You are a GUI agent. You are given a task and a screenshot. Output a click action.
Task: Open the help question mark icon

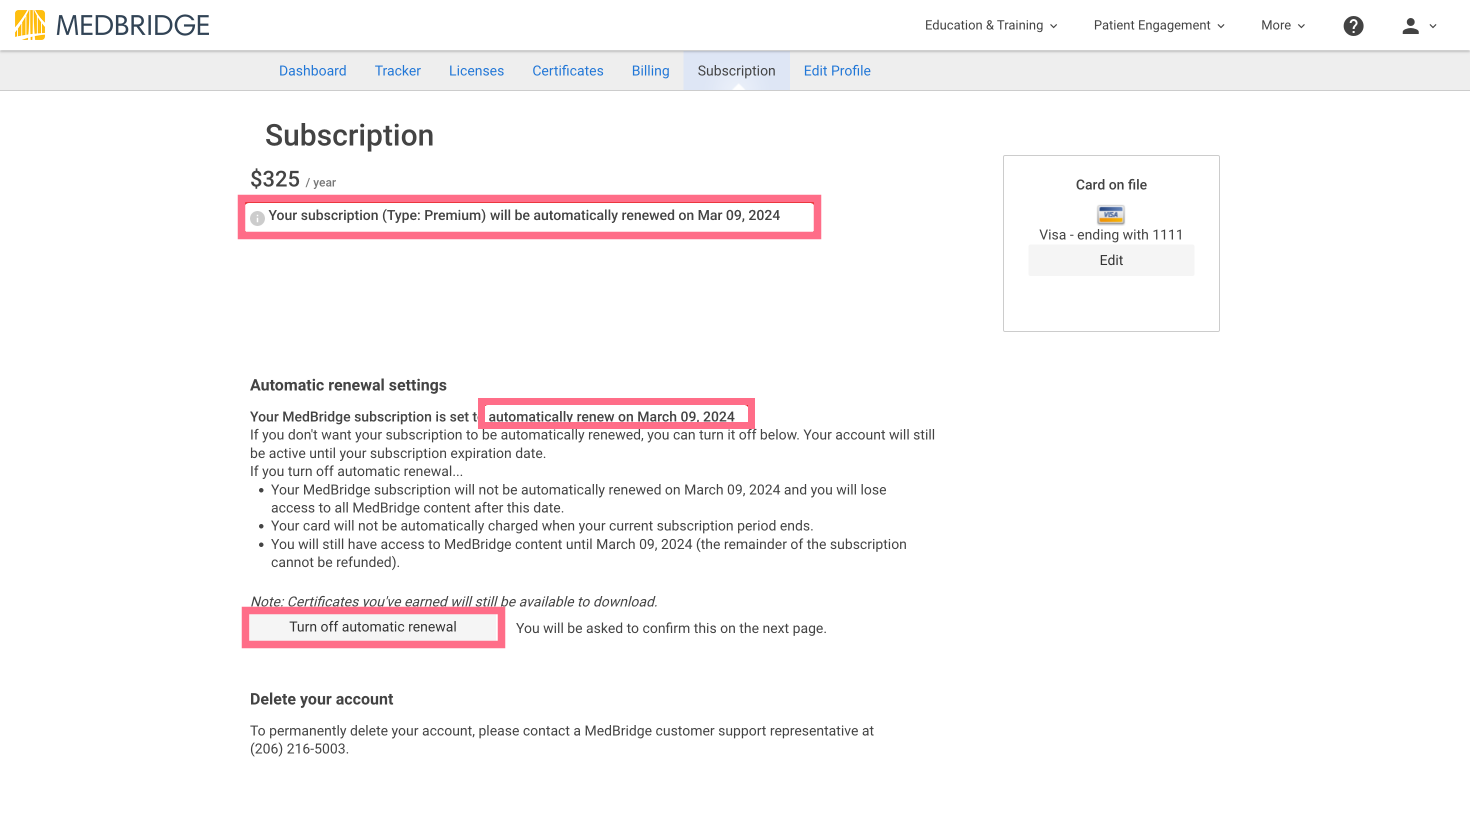pyautogui.click(x=1353, y=26)
